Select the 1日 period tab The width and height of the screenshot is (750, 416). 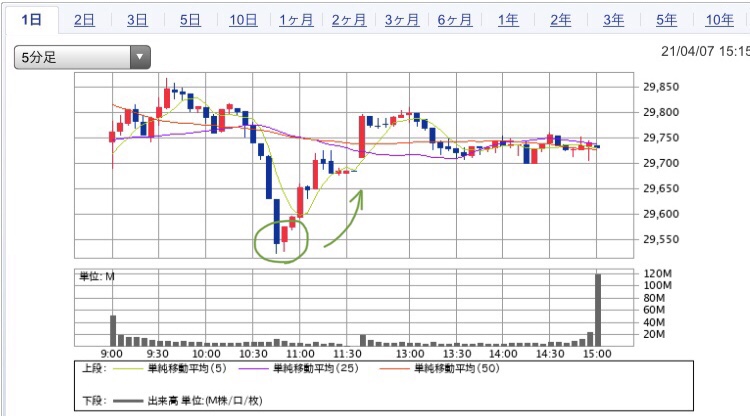tap(32, 20)
